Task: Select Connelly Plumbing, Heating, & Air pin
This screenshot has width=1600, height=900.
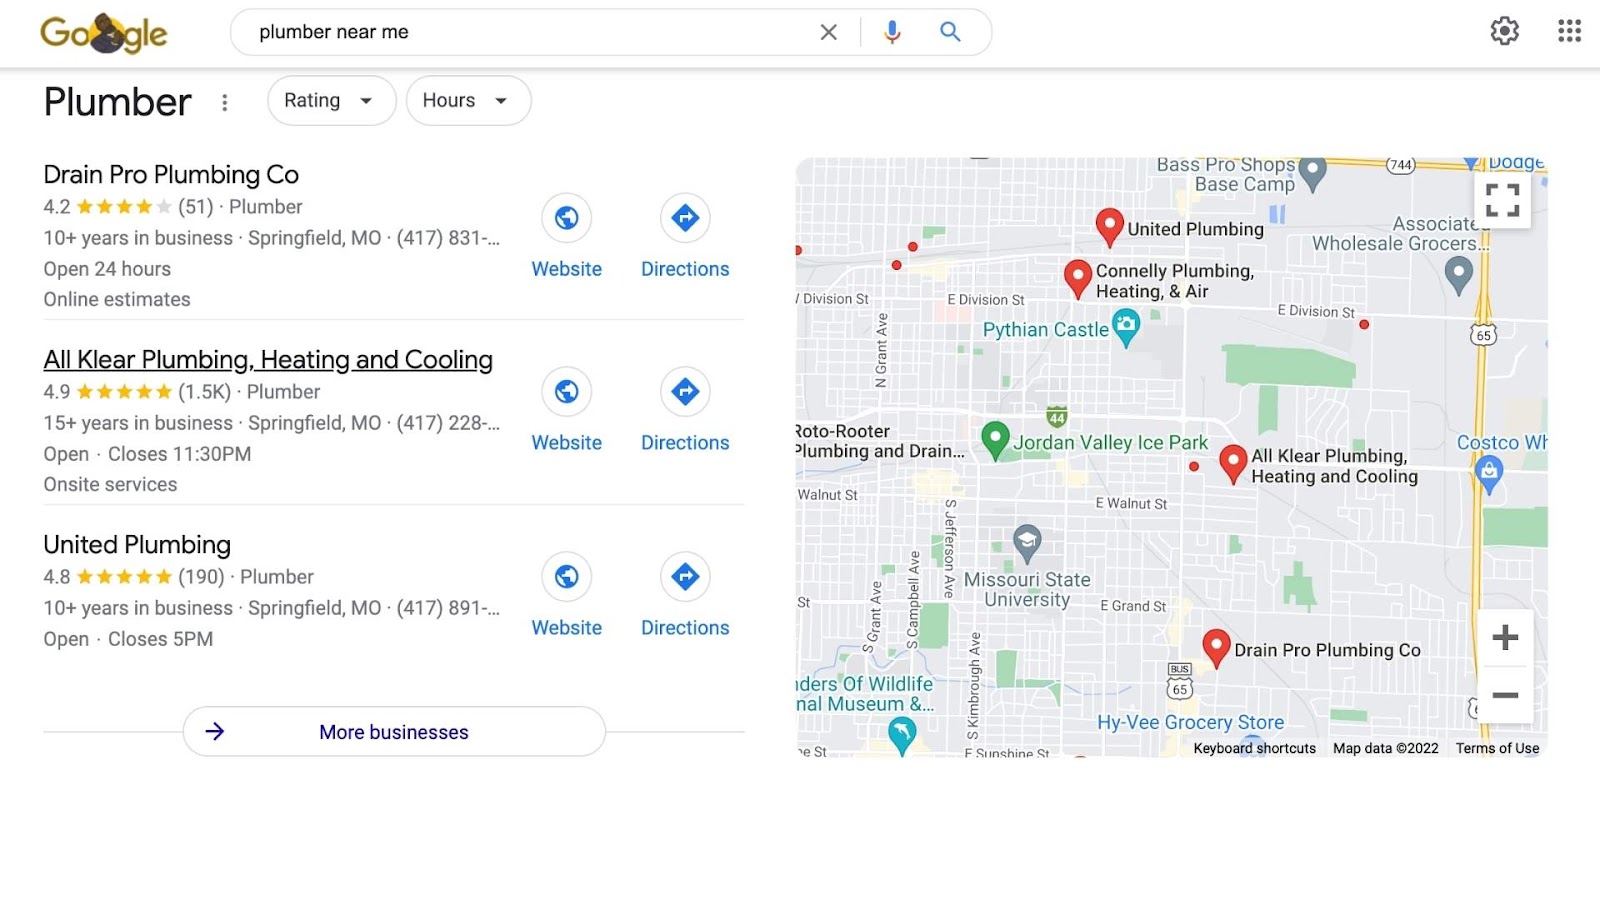Action: click(1077, 279)
